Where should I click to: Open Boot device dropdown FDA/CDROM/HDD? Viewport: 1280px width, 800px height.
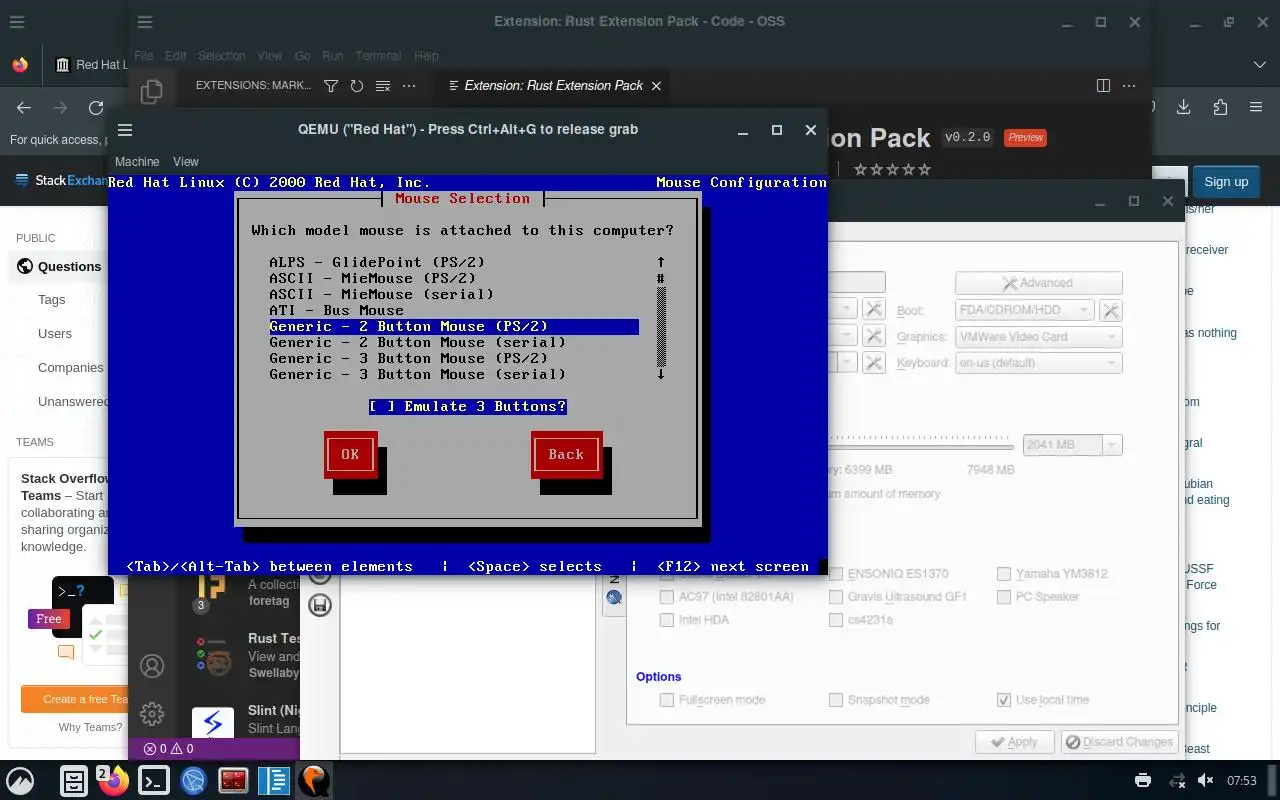coord(1024,310)
